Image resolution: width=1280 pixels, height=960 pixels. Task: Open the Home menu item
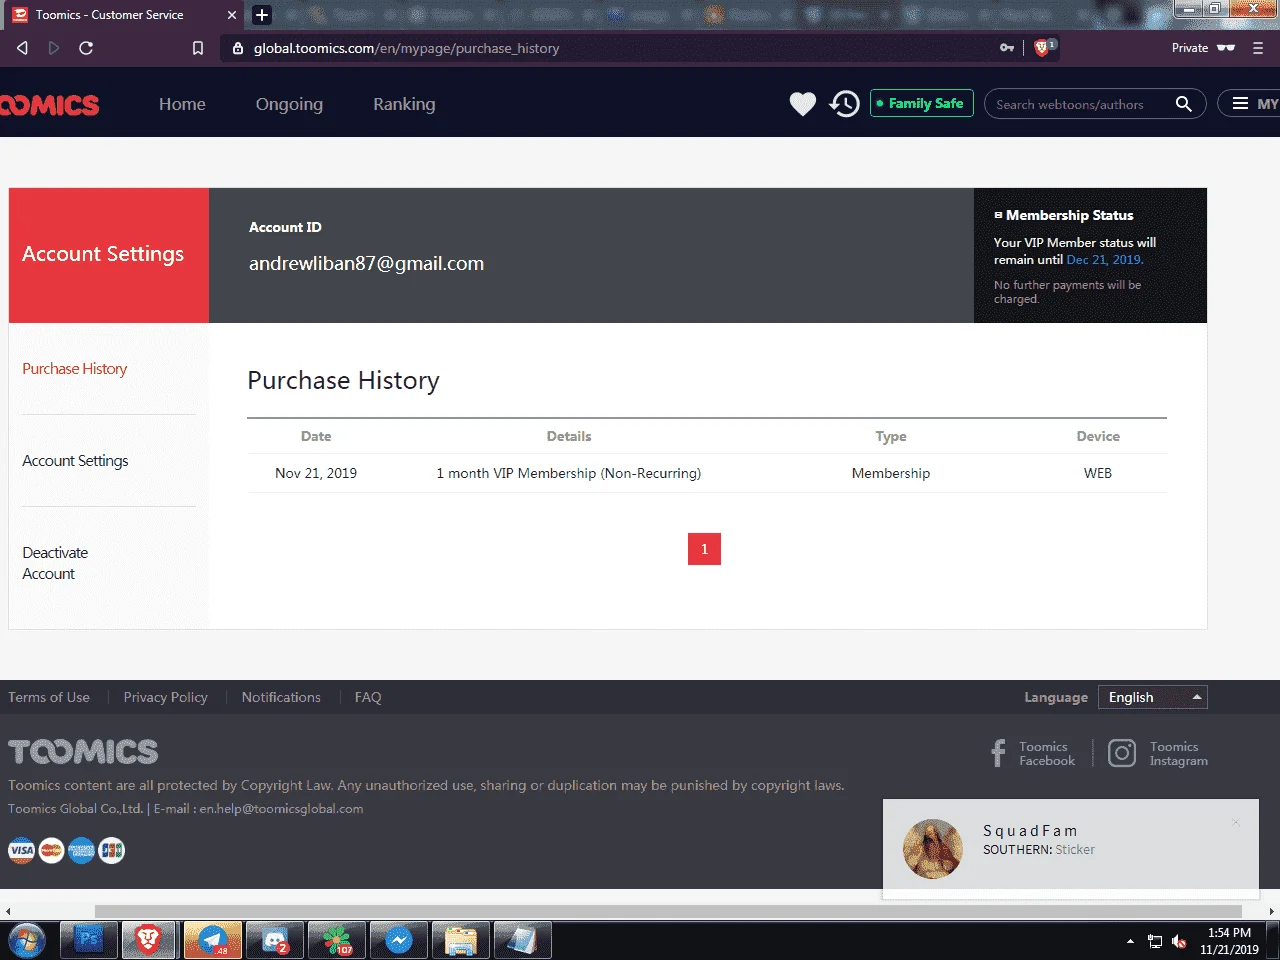(x=182, y=104)
